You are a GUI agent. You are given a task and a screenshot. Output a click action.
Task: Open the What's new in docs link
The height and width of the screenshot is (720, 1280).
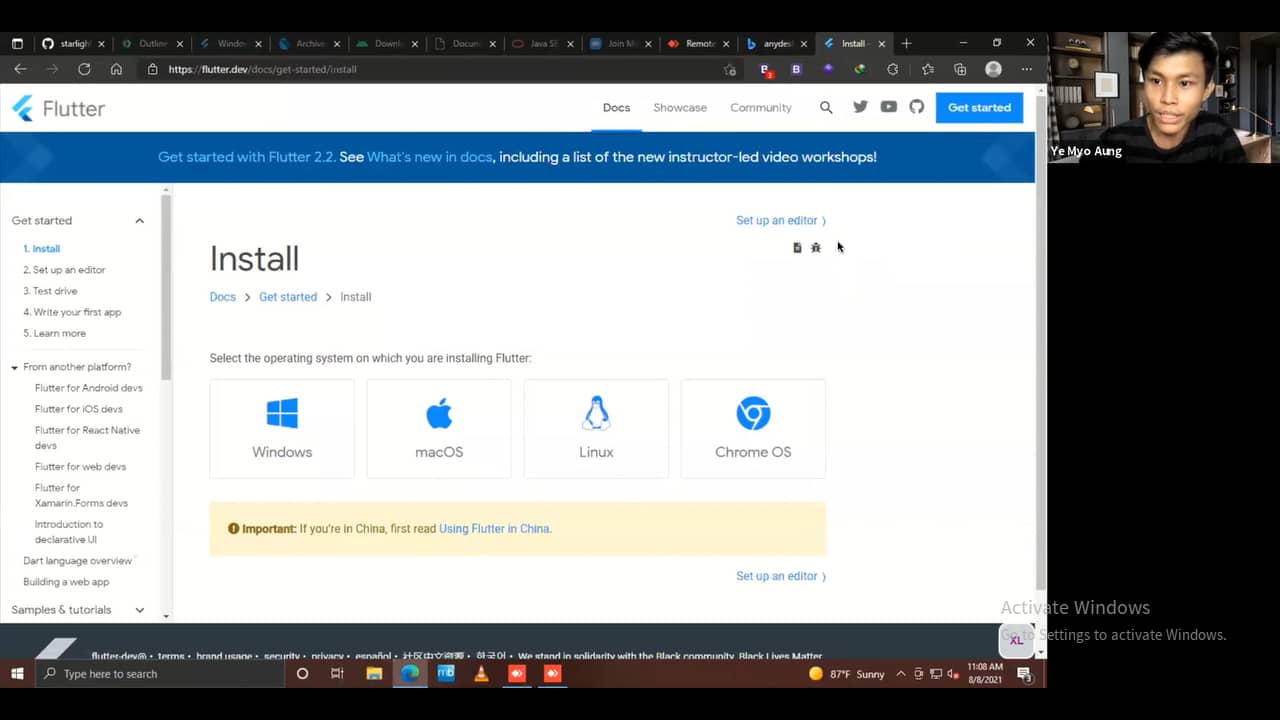[429, 157]
